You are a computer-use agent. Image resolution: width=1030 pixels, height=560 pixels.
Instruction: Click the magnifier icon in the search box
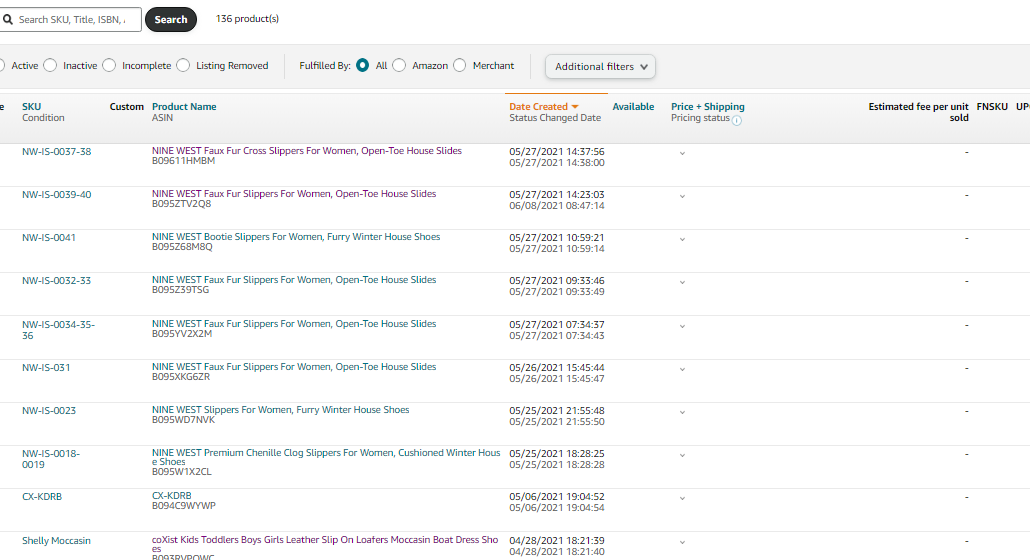click(x=8, y=20)
